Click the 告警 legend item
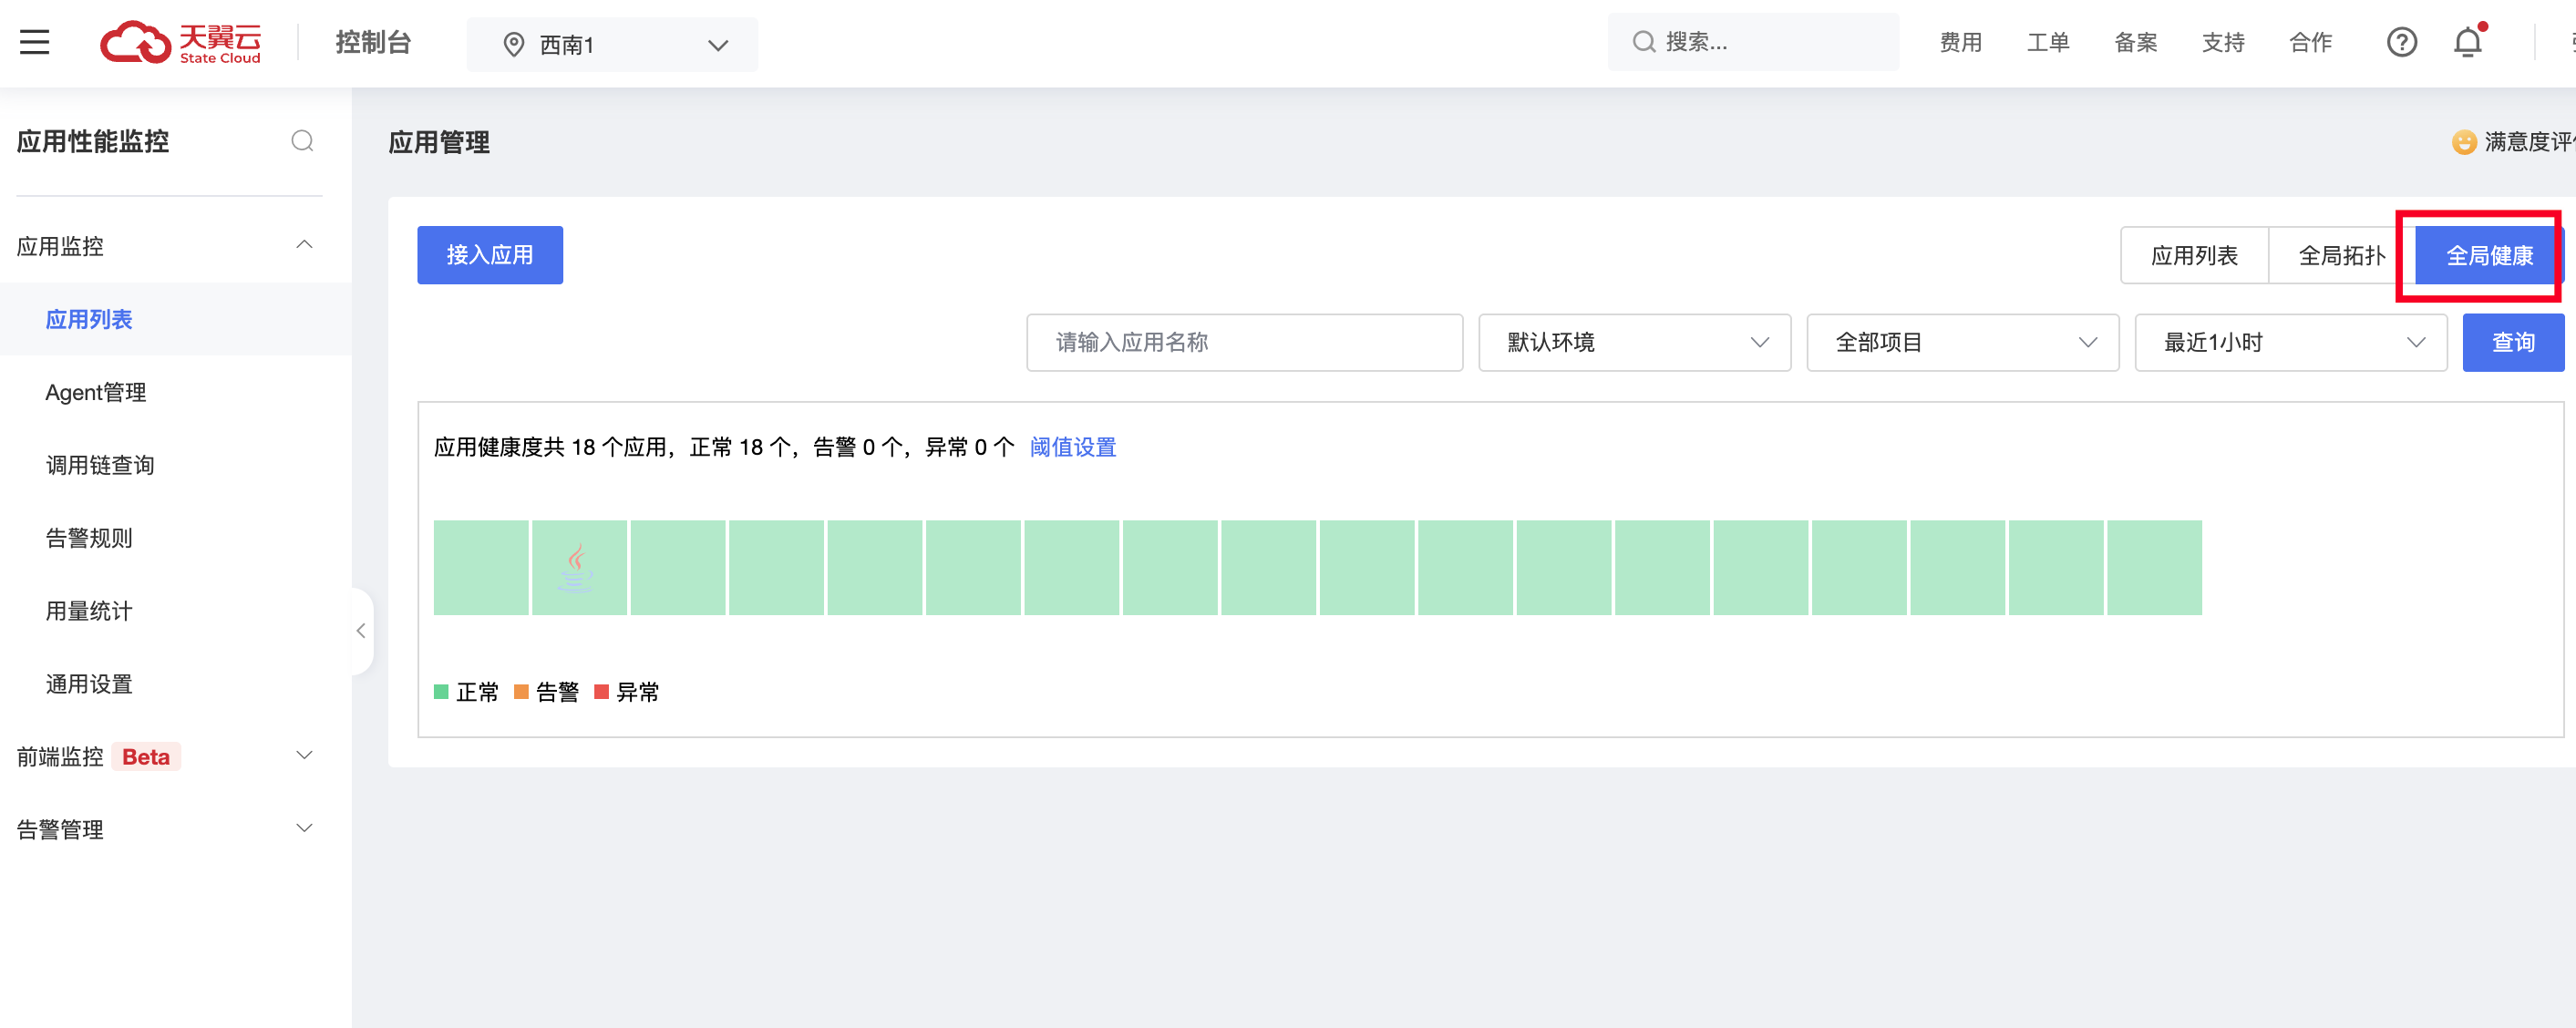This screenshot has width=2576, height=1028. [546, 692]
